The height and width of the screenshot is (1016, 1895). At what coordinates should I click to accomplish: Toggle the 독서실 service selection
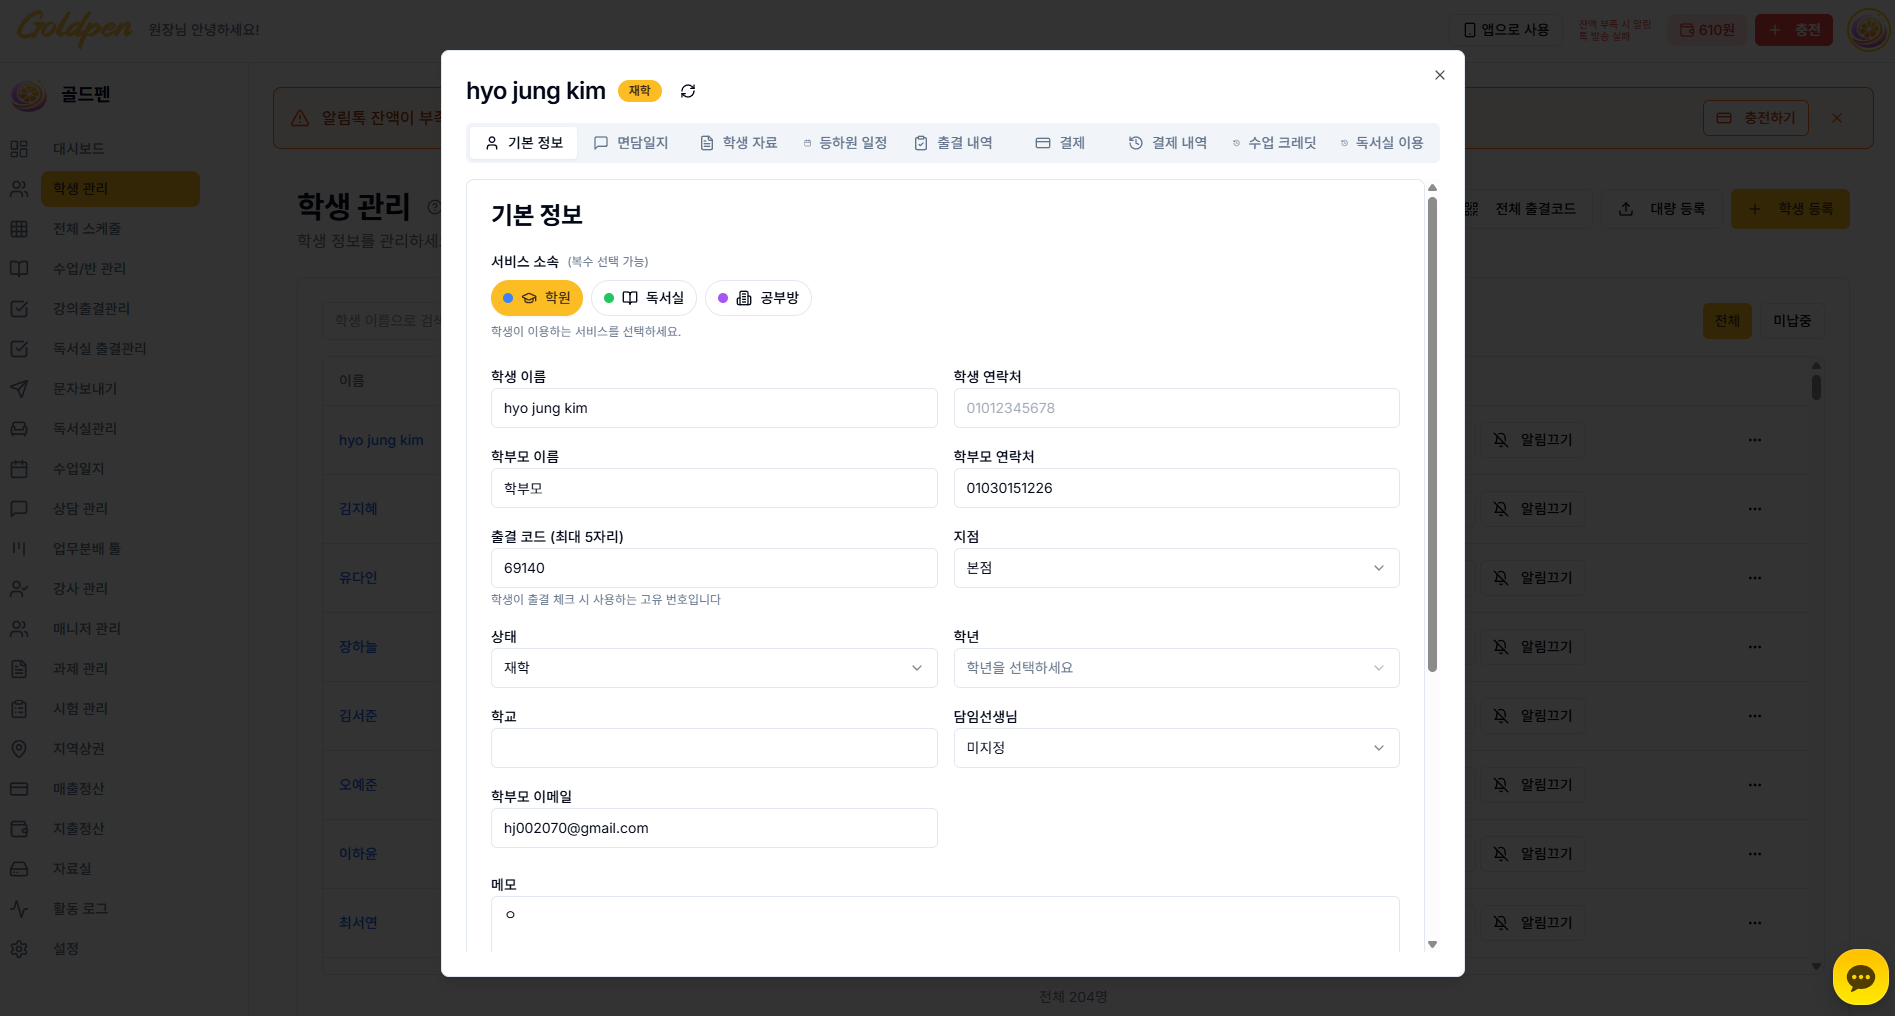click(x=643, y=297)
